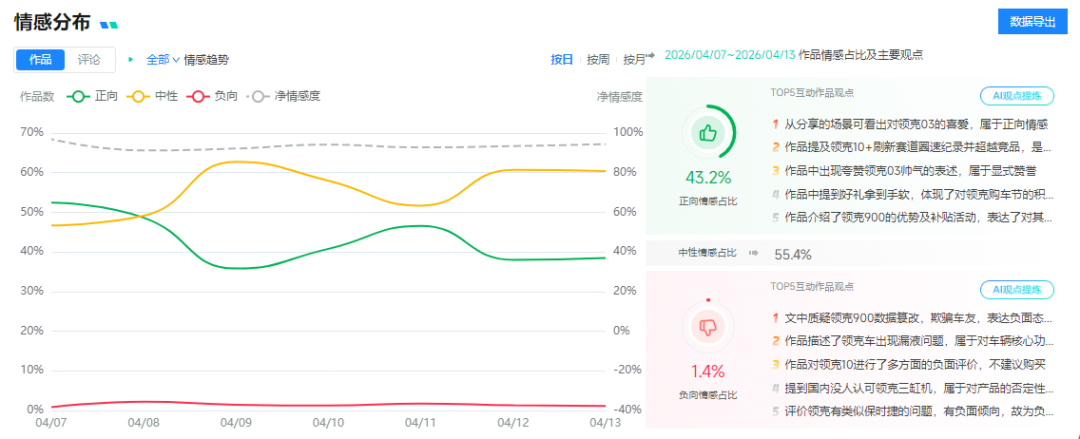Switch to the 评论 tab
Viewport: 1080px width, 439px height.
90,59
